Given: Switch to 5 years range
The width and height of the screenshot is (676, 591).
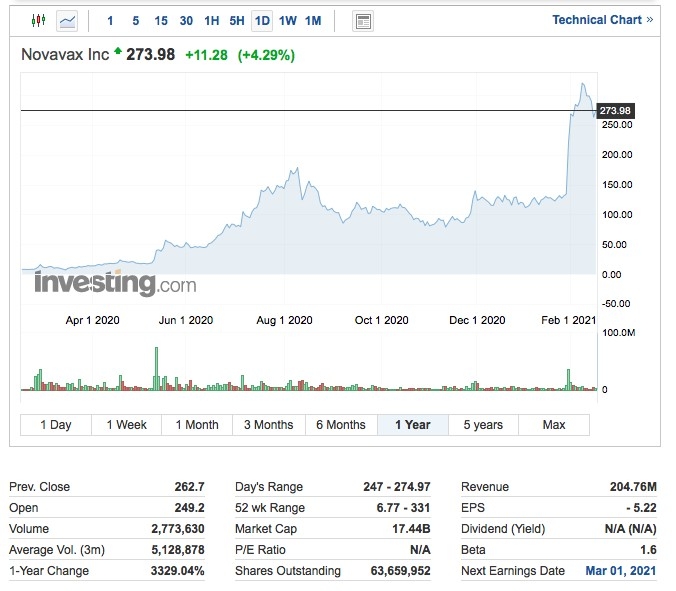Looking at the screenshot, I should [483, 425].
